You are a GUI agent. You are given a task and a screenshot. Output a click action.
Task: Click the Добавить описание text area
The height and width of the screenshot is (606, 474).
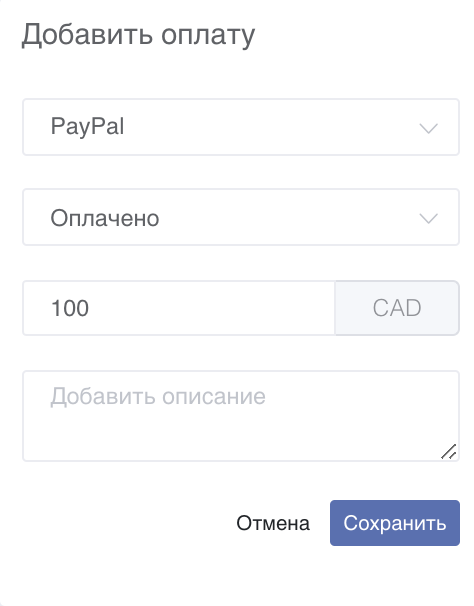(241, 416)
